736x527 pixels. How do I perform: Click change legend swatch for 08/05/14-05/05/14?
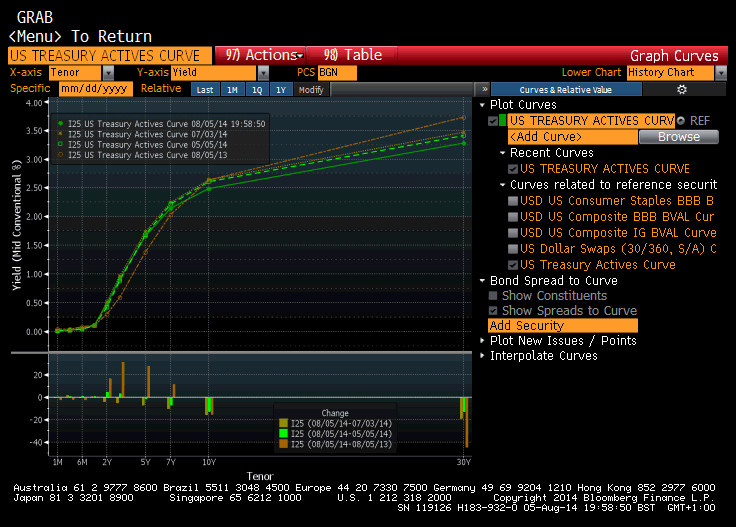pyautogui.click(x=284, y=434)
